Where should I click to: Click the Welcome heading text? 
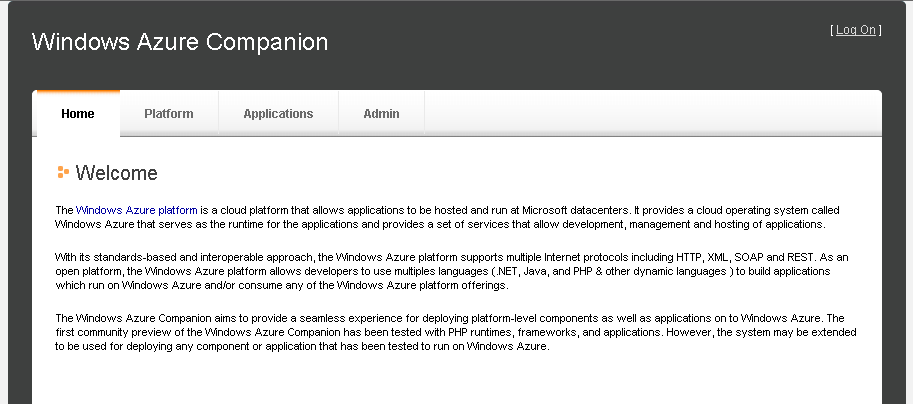point(116,173)
